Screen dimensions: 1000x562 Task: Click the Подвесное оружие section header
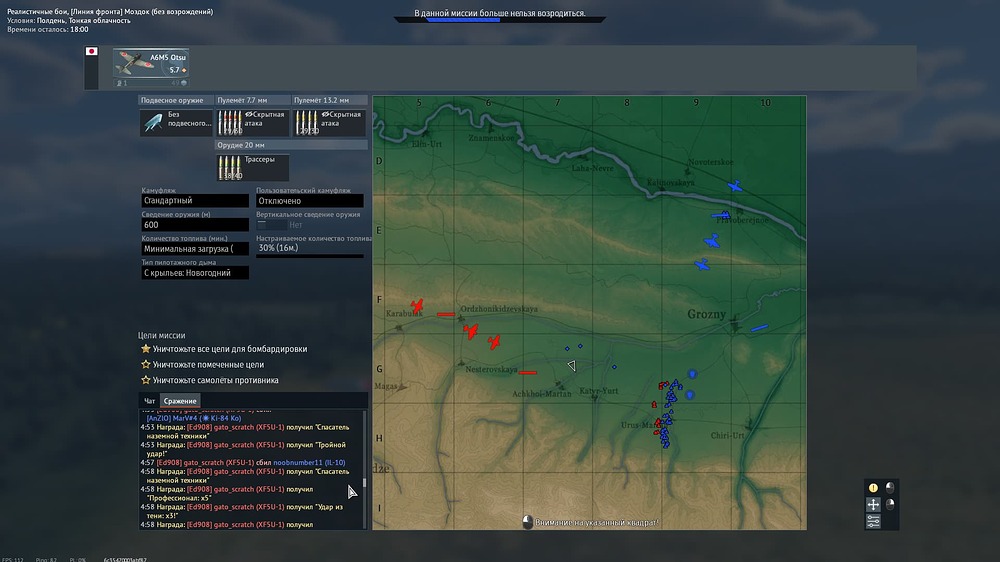tap(176, 100)
